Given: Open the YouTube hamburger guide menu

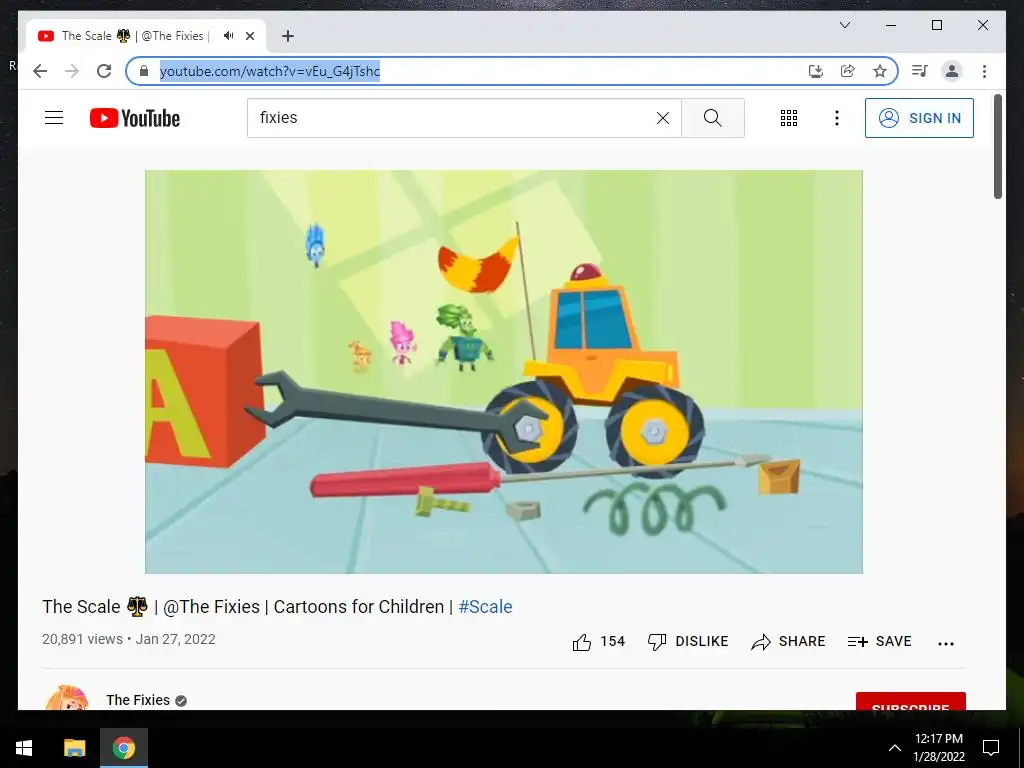Looking at the screenshot, I should [x=54, y=118].
